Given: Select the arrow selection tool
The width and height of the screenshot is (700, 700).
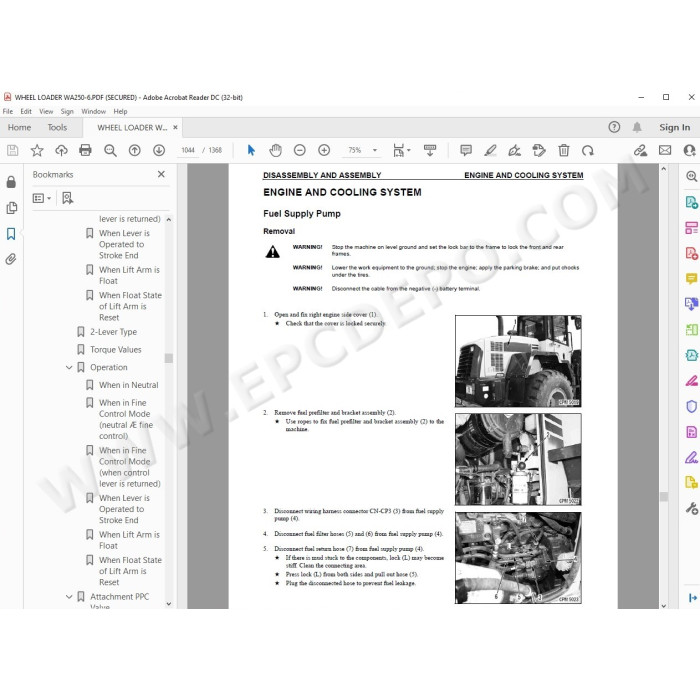Looking at the screenshot, I should 251,150.
